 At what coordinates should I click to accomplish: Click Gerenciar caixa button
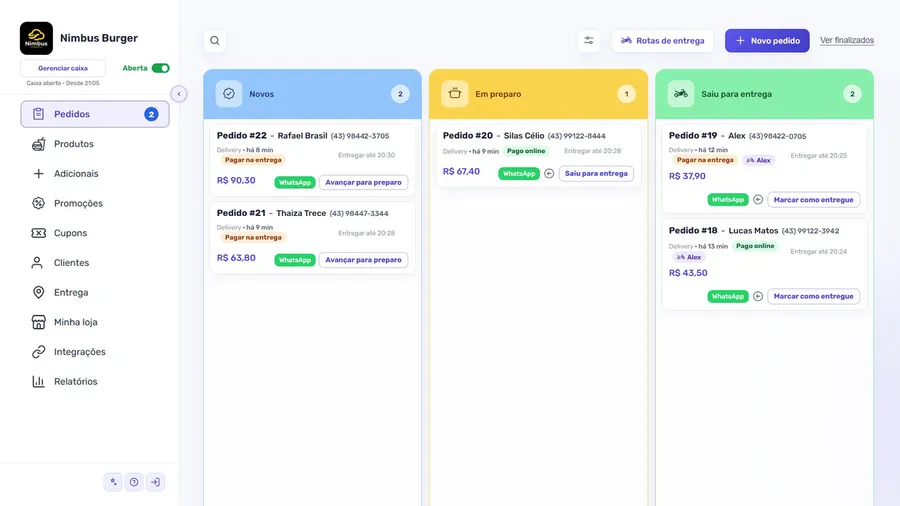click(x=63, y=68)
